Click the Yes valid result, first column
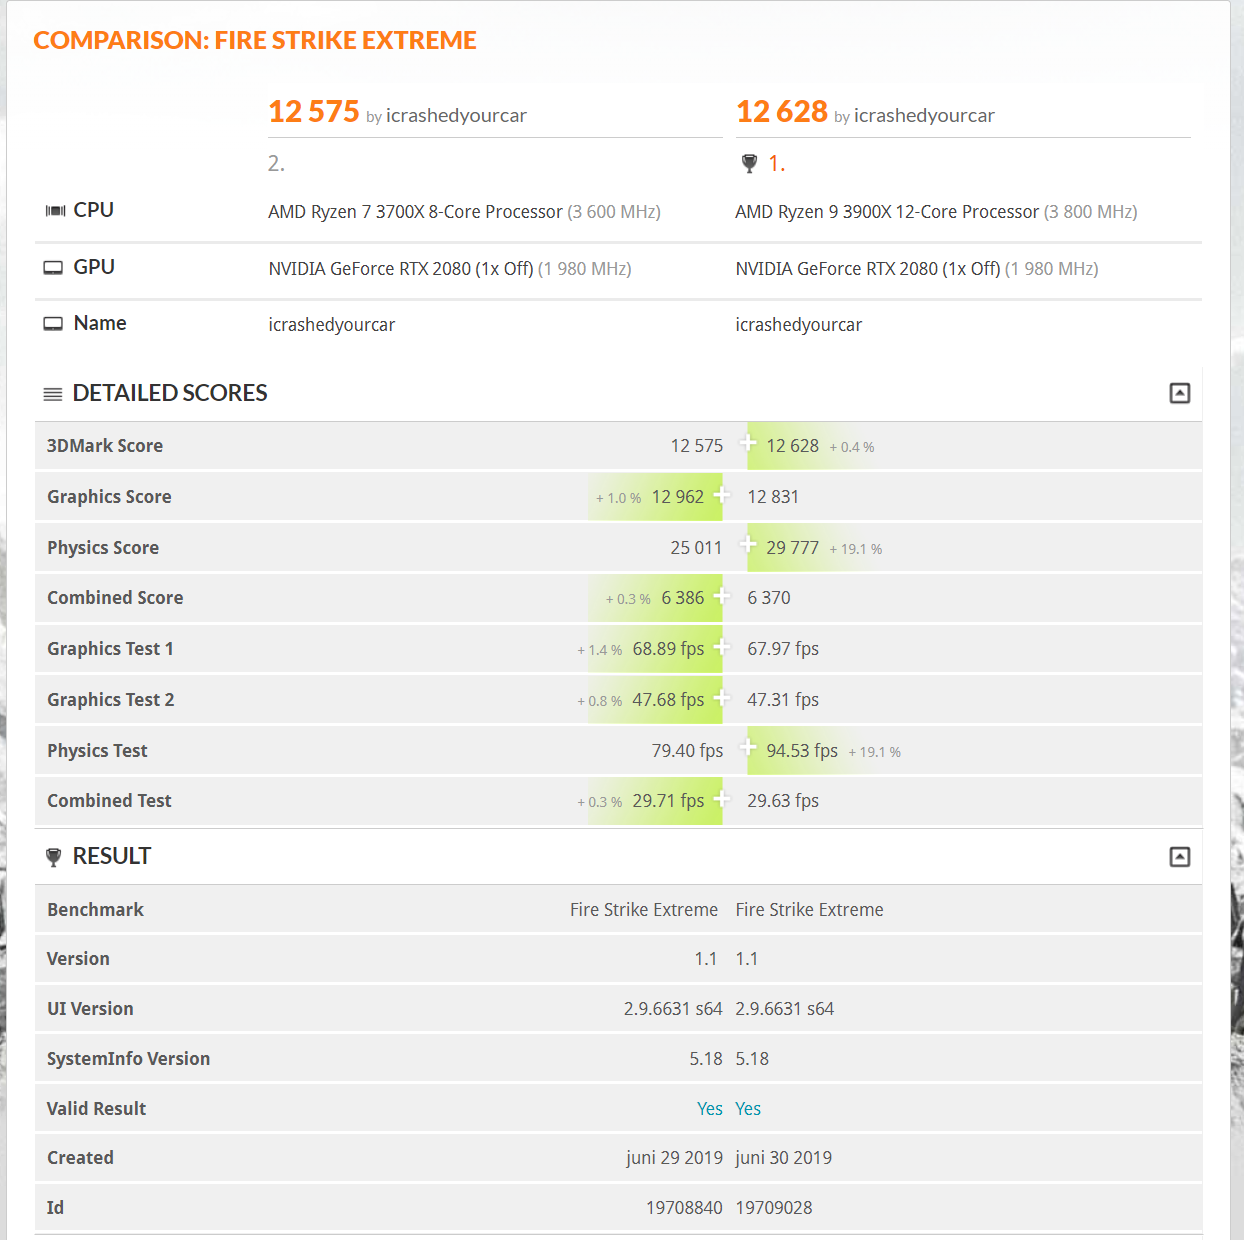This screenshot has width=1244, height=1240. (x=710, y=1109)
